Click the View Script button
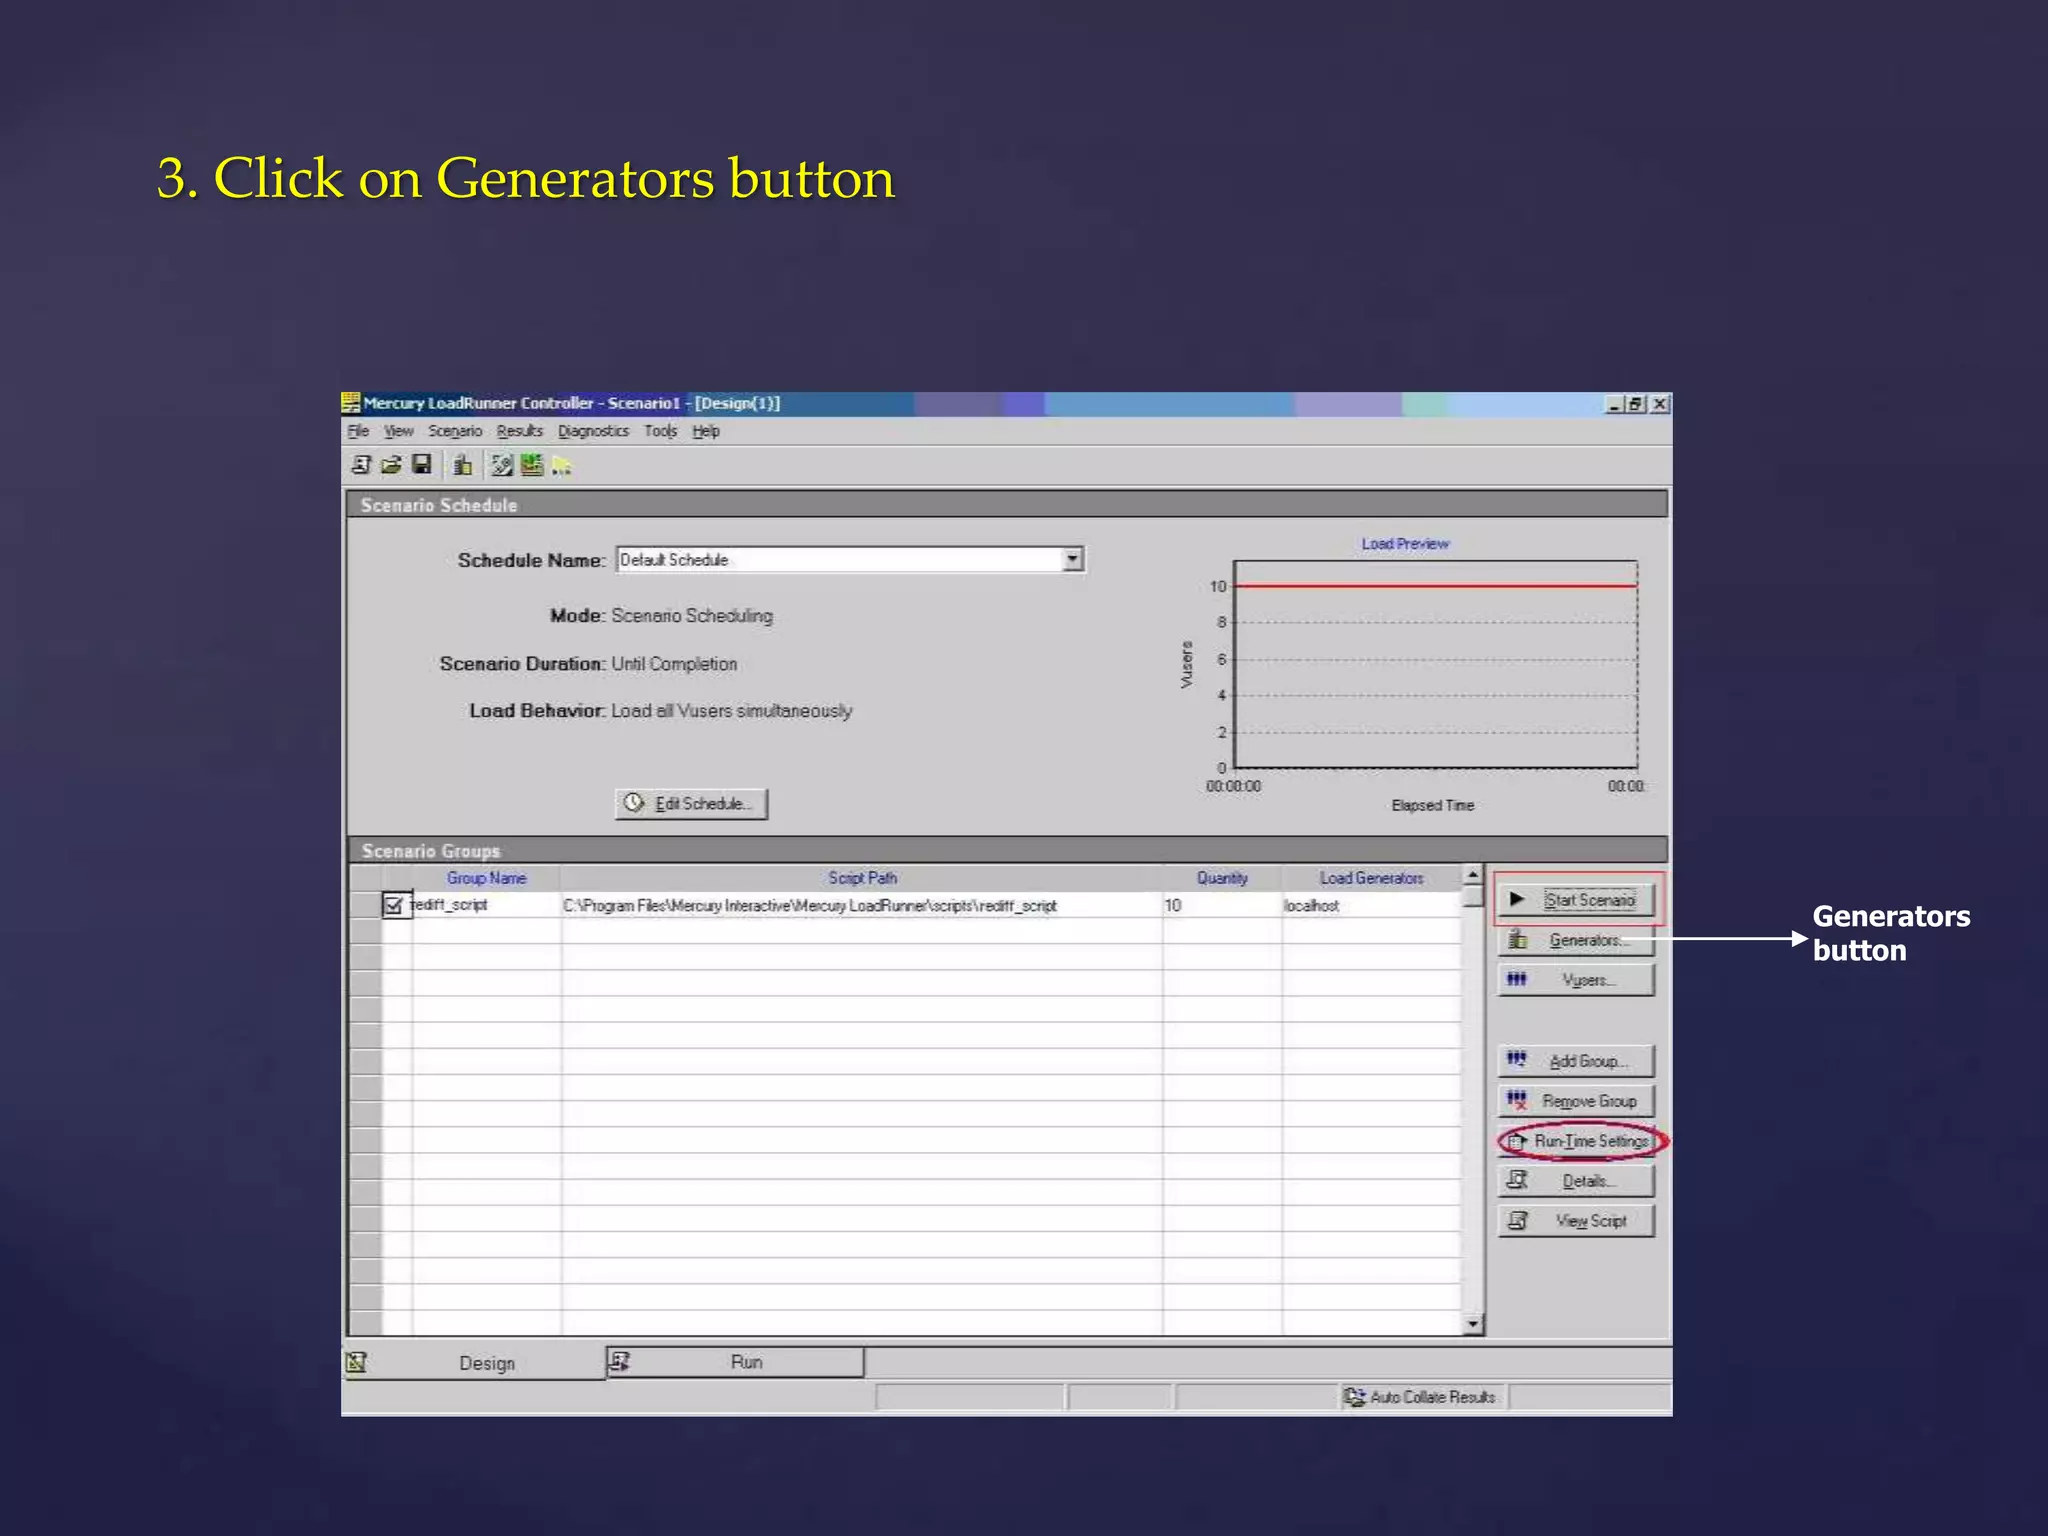 (x=1576, y=1221)
